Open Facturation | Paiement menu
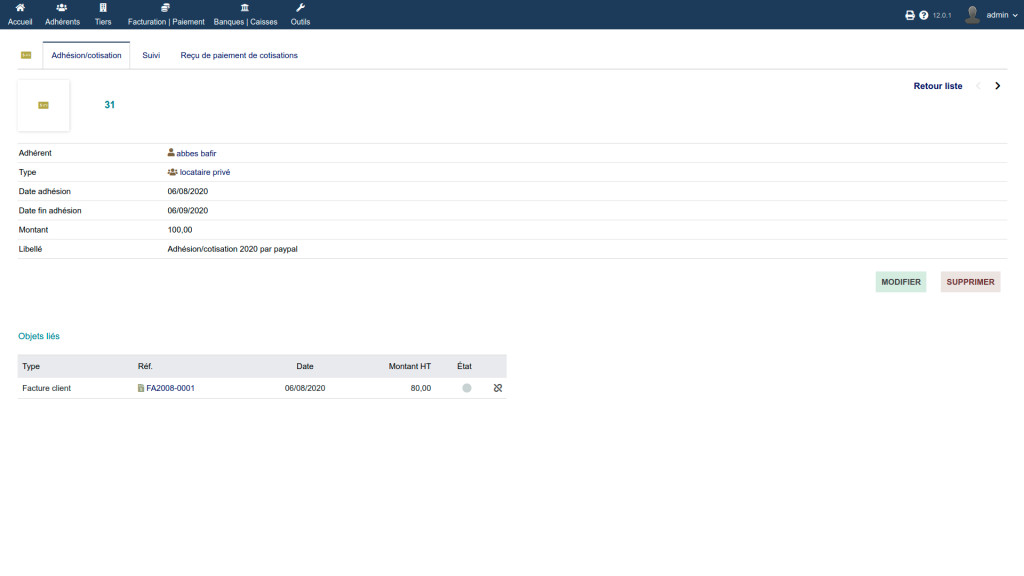 pos(166,14)
